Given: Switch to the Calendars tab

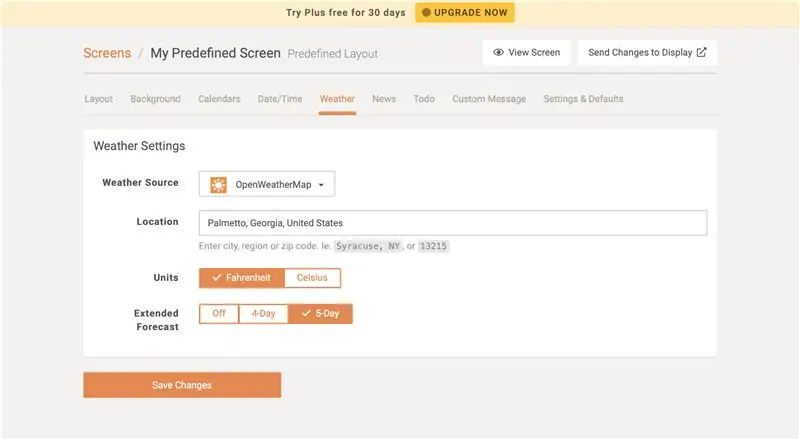Looking at the screenshot, I should pyautogui.click(x=219, y=99).
